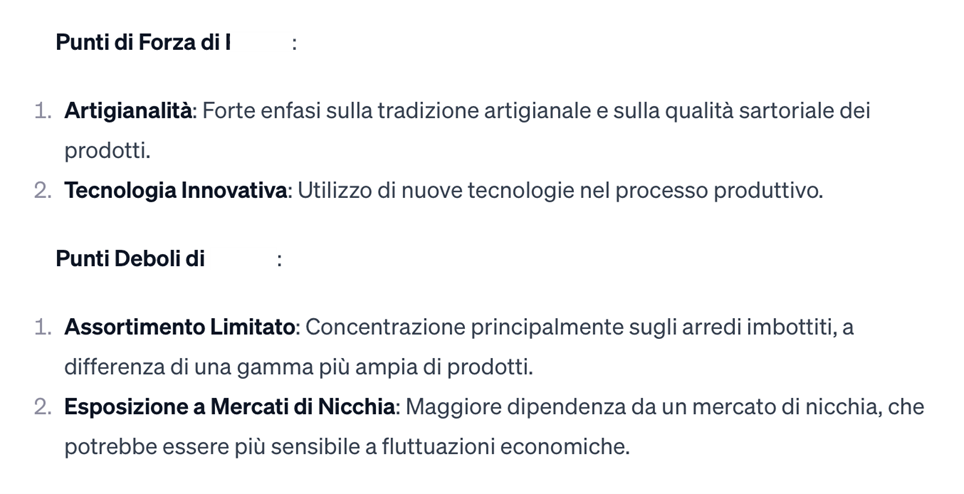
Task: Click list number 1 beside Assortimento Limitato
Action: pos(43,327)
